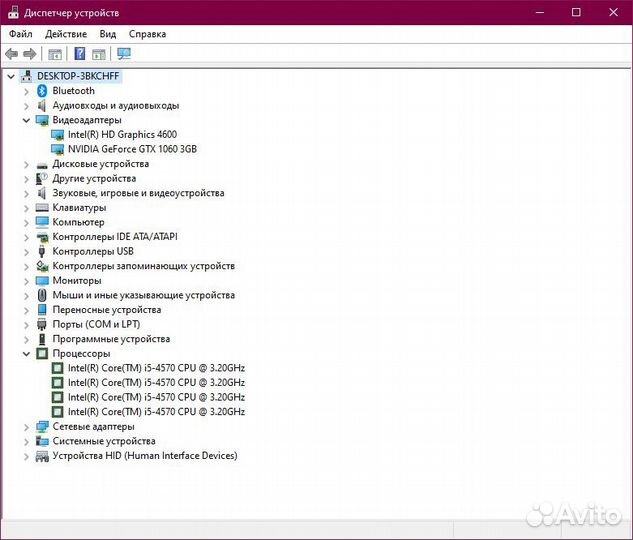Select the Аудиовходы и аудиовыходы label
Viewport: 633px width, 540px height.
pos(116,106)
